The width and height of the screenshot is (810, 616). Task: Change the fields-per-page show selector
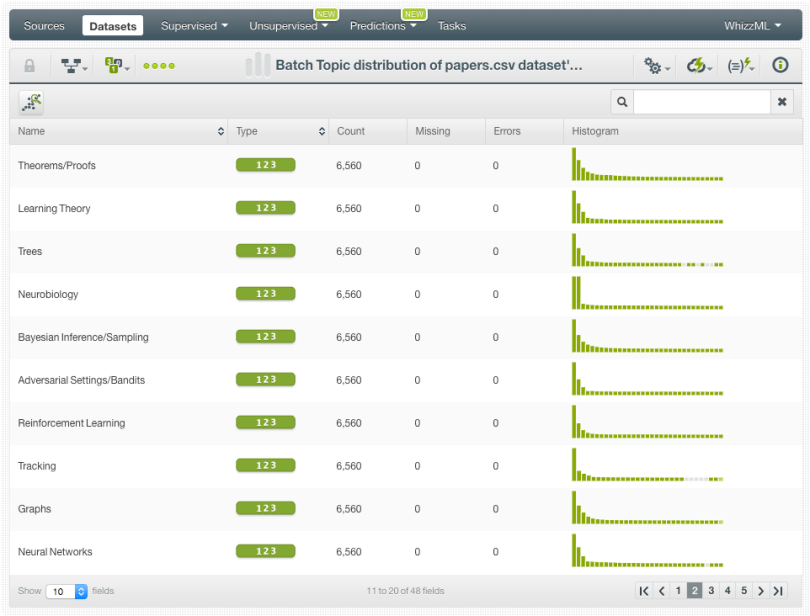tap(67, 591)
